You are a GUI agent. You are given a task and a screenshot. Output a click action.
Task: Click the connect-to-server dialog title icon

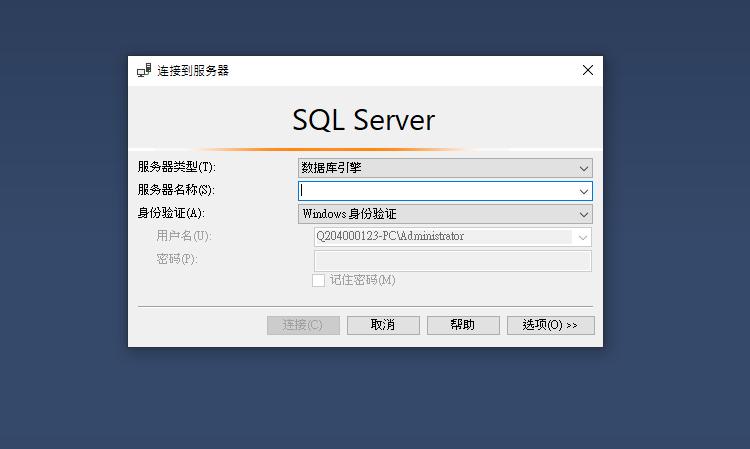[144, 70]
